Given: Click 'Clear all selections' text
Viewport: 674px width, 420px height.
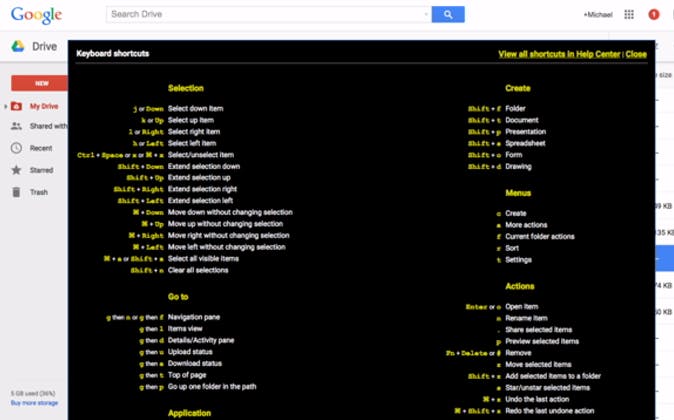Looking at the screenshot, I should tap(198, 270).
